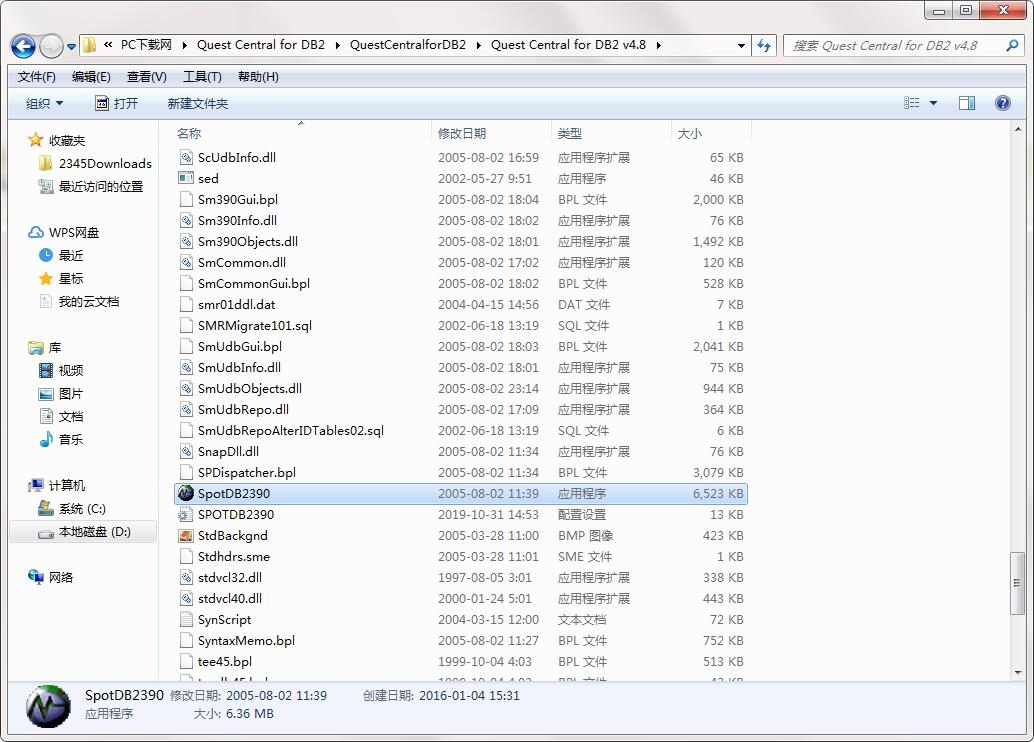This screenshot has height=742, width=1034.
Task: Select the SmCommon.dll file icon
Action: tap(186, 263)
